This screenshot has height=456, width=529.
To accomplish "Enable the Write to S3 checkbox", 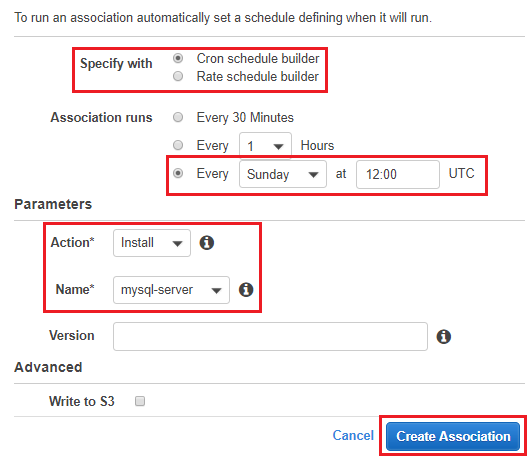I will coord(140,401).
